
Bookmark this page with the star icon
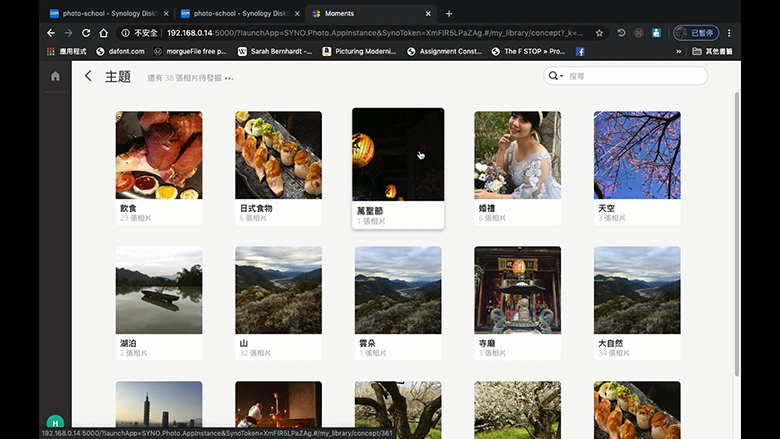tap(599, 33)
